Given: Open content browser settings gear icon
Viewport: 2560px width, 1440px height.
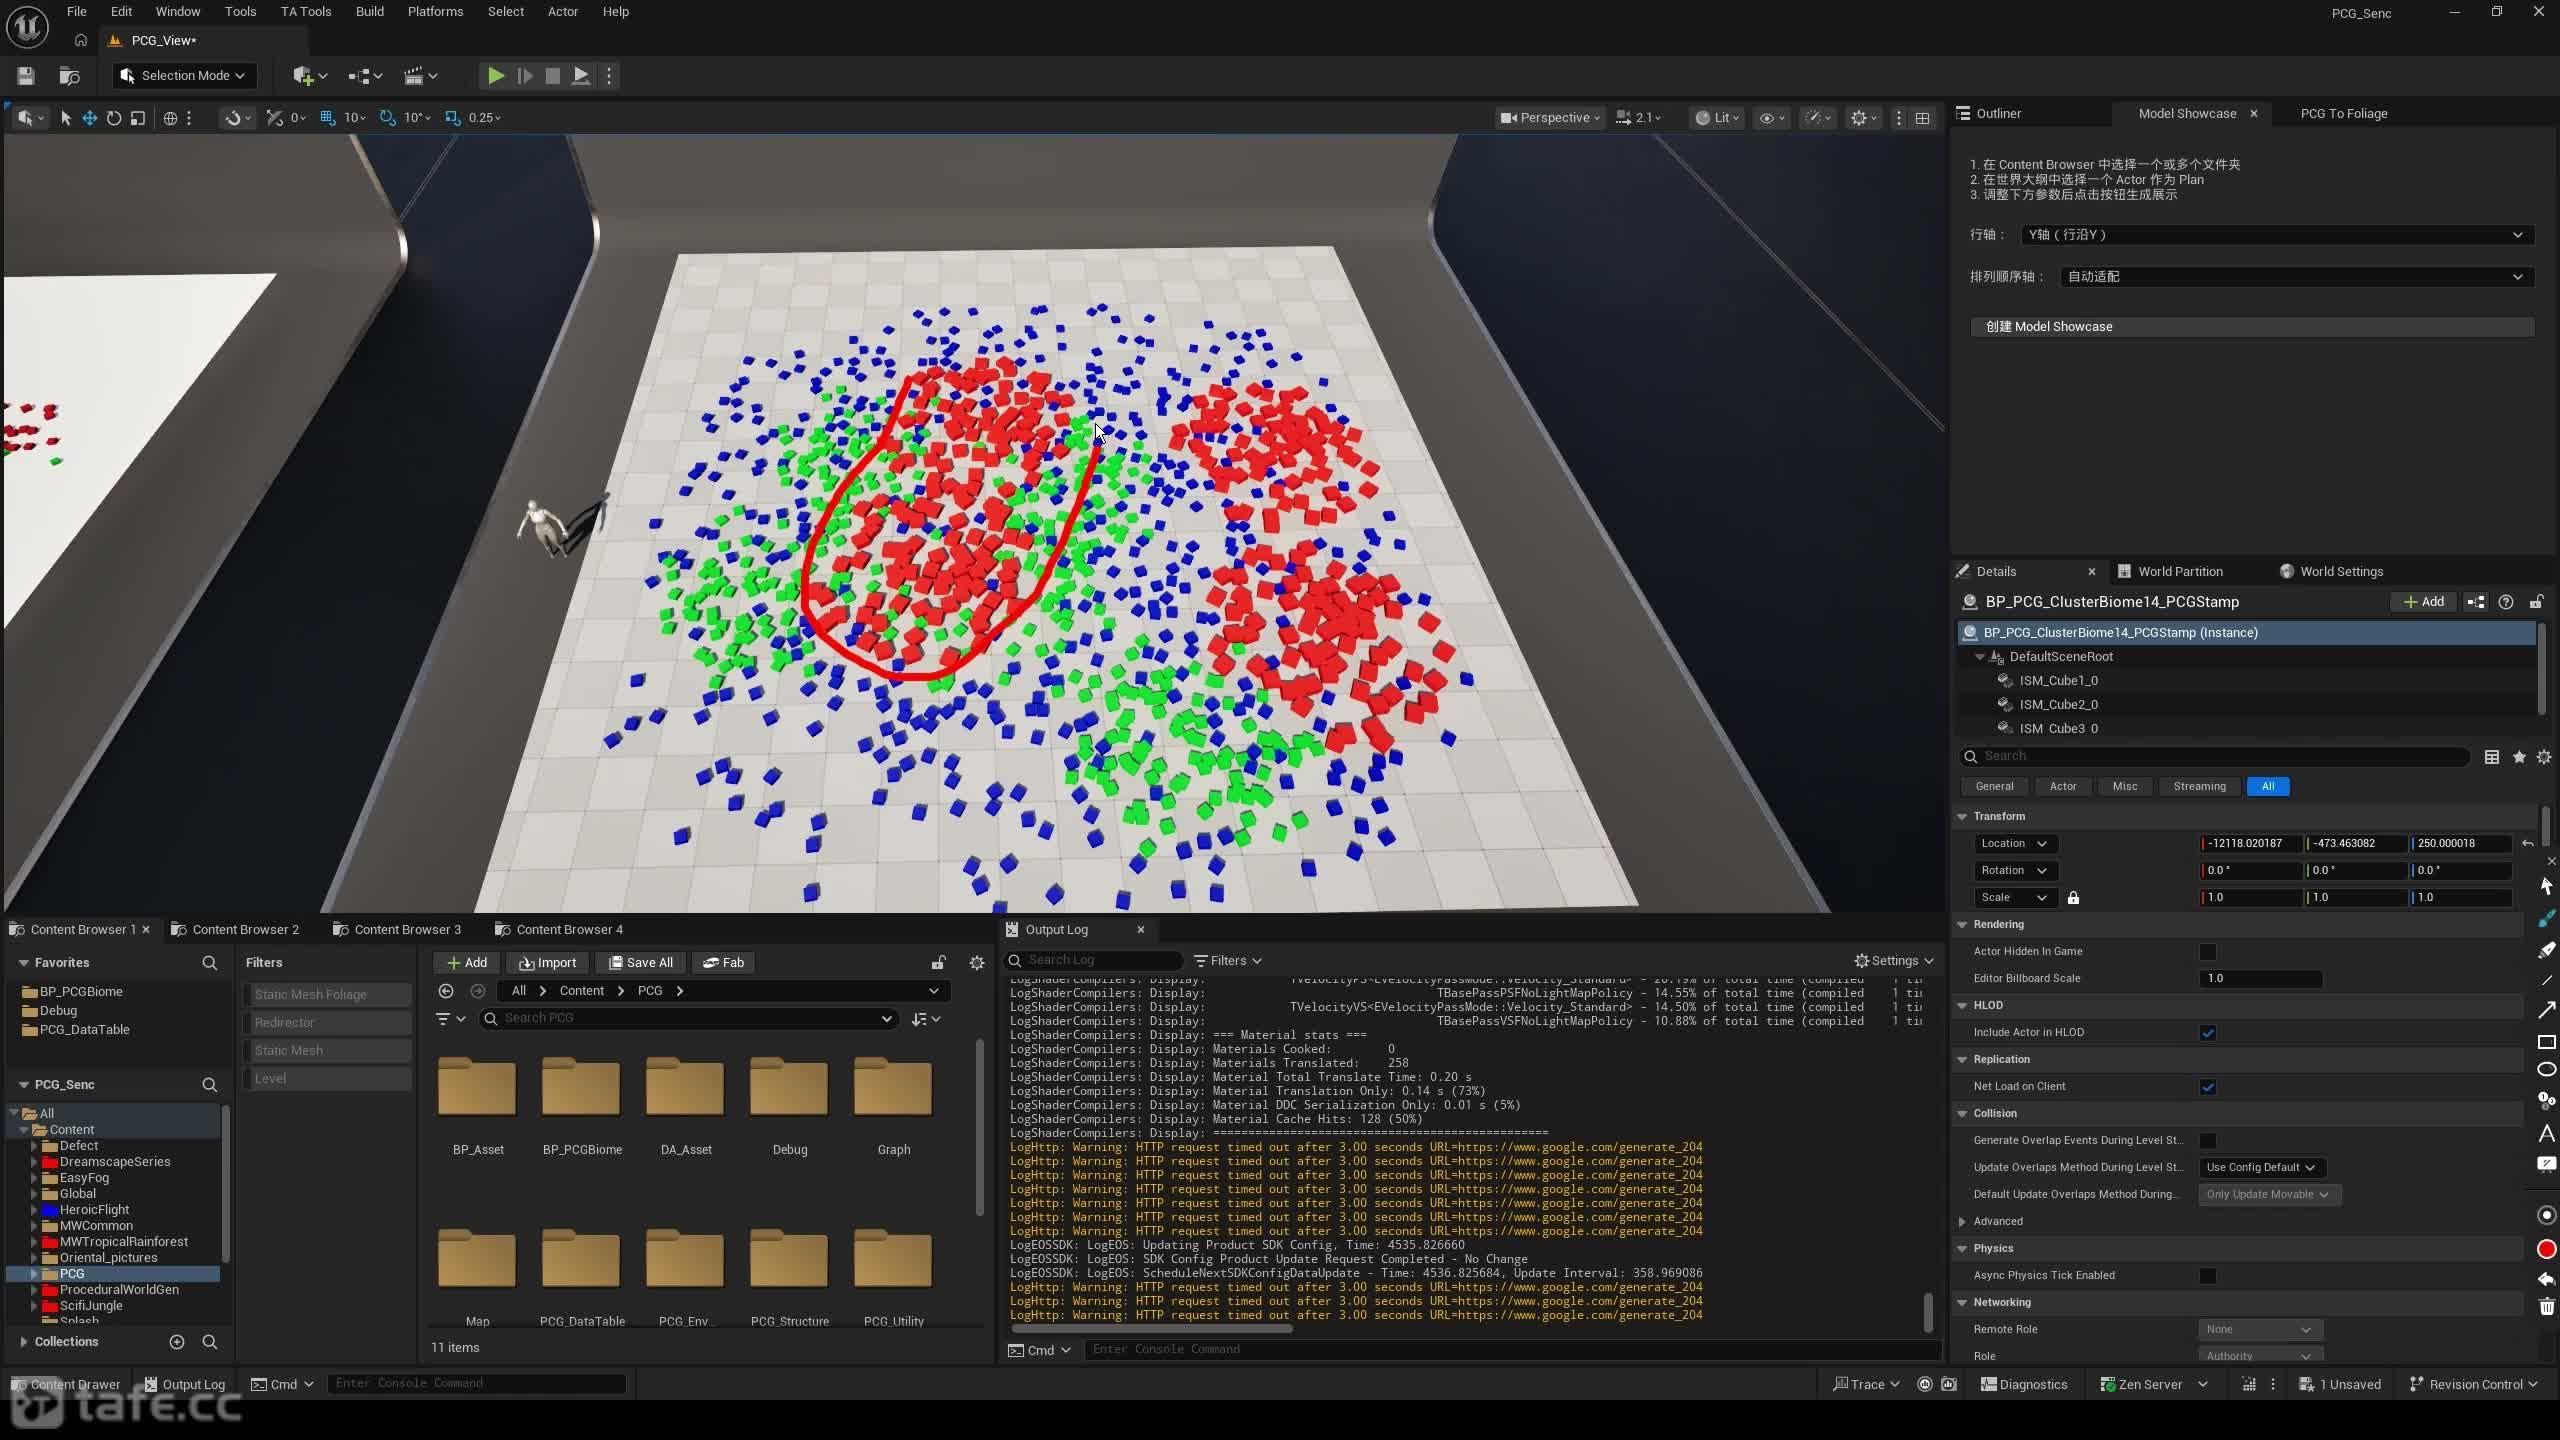Looking at the screenshot, I should click(977, 963).
